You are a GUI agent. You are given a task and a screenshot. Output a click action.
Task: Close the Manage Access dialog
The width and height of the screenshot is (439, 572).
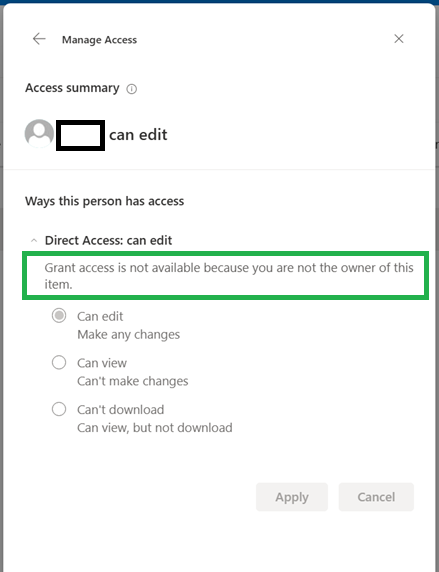399,39
